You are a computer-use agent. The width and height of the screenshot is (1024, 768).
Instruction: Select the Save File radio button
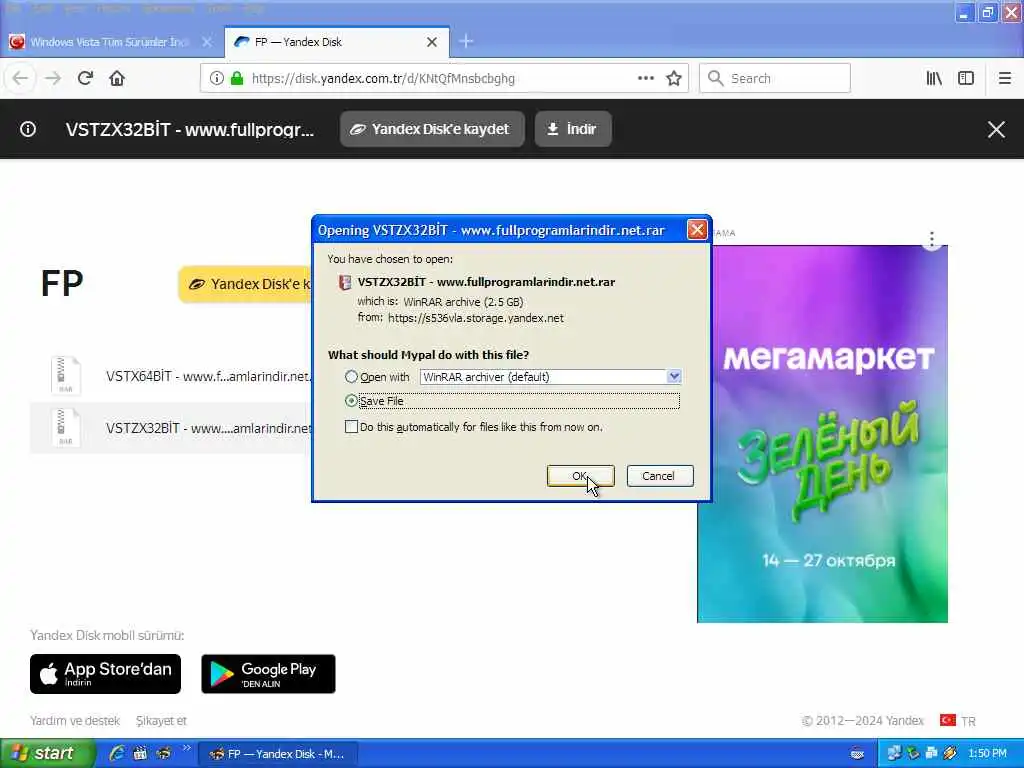click(351, 400)
